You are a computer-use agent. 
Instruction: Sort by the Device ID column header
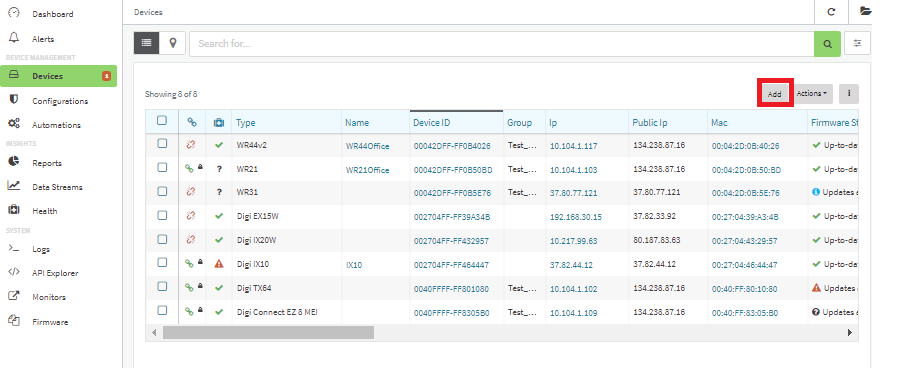tap(432, 122)
